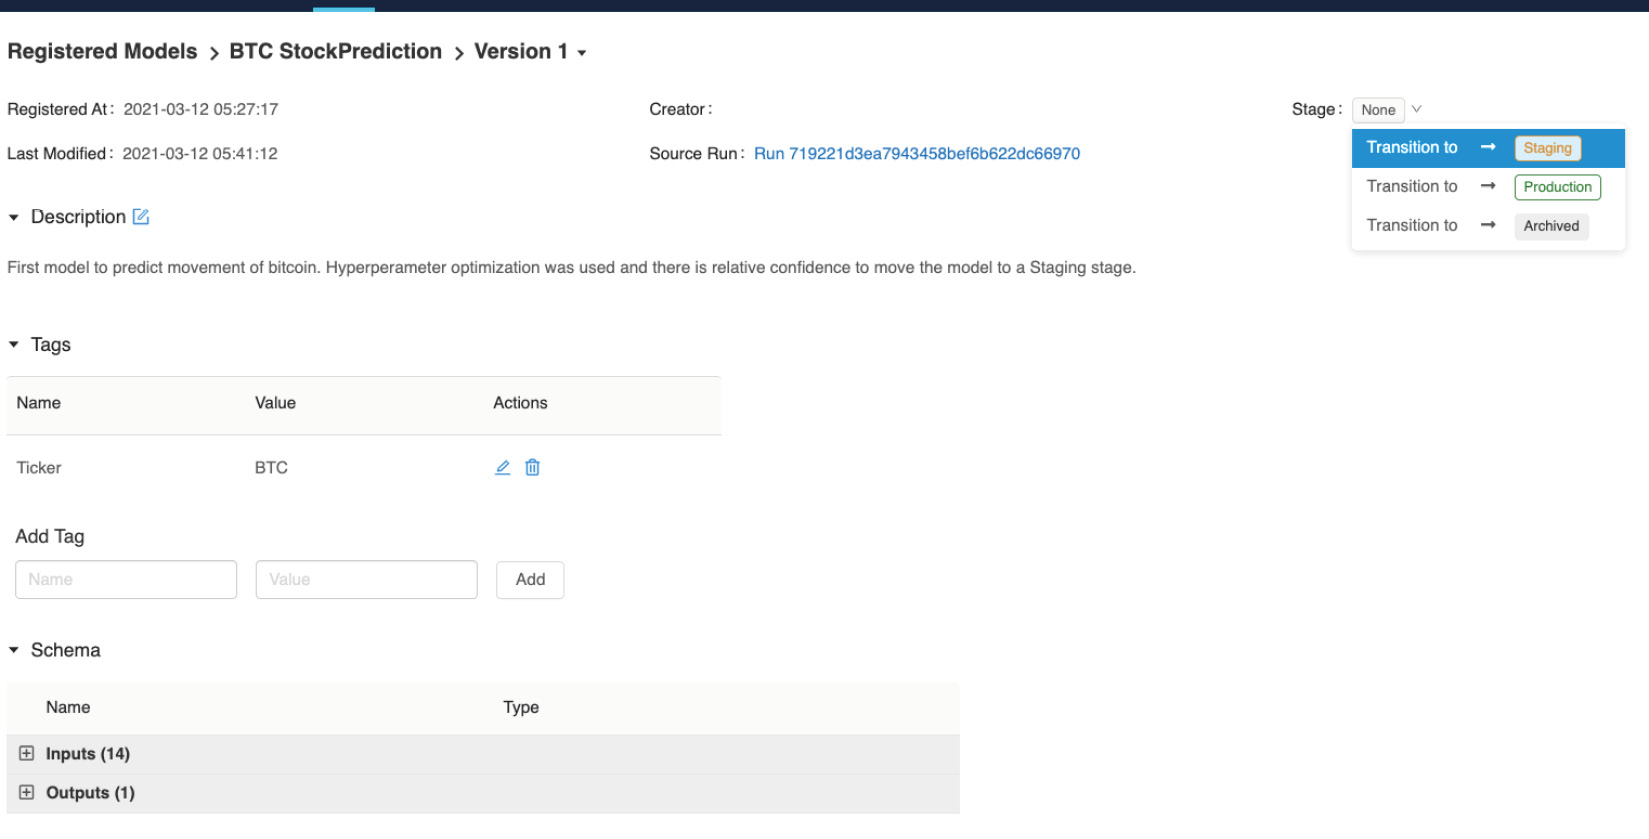Image resolution: width=1649 pixels, height=839 pixels.
Task: Collapse the Tags section
Action: (x=14, y=344)
